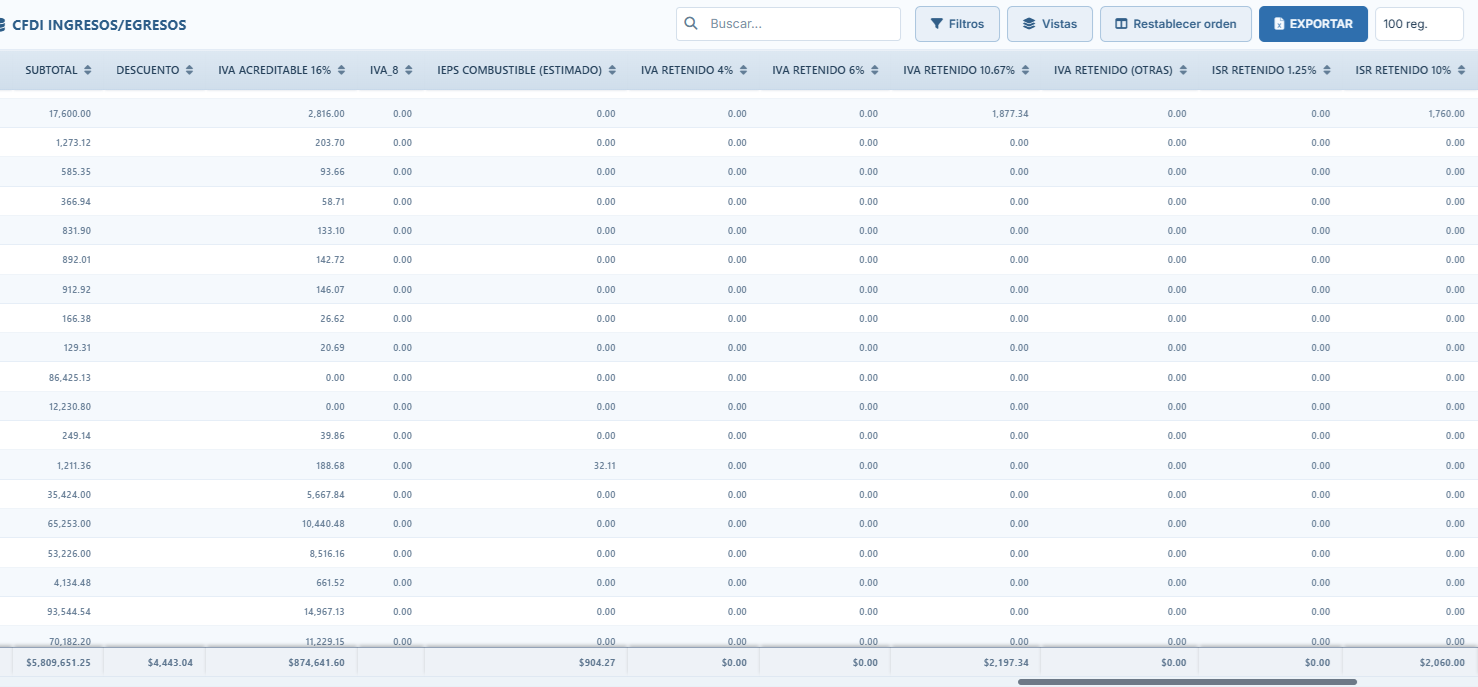Open the Vistas menu
This screenshot has height=687, width=1478.
point(1050,24)
